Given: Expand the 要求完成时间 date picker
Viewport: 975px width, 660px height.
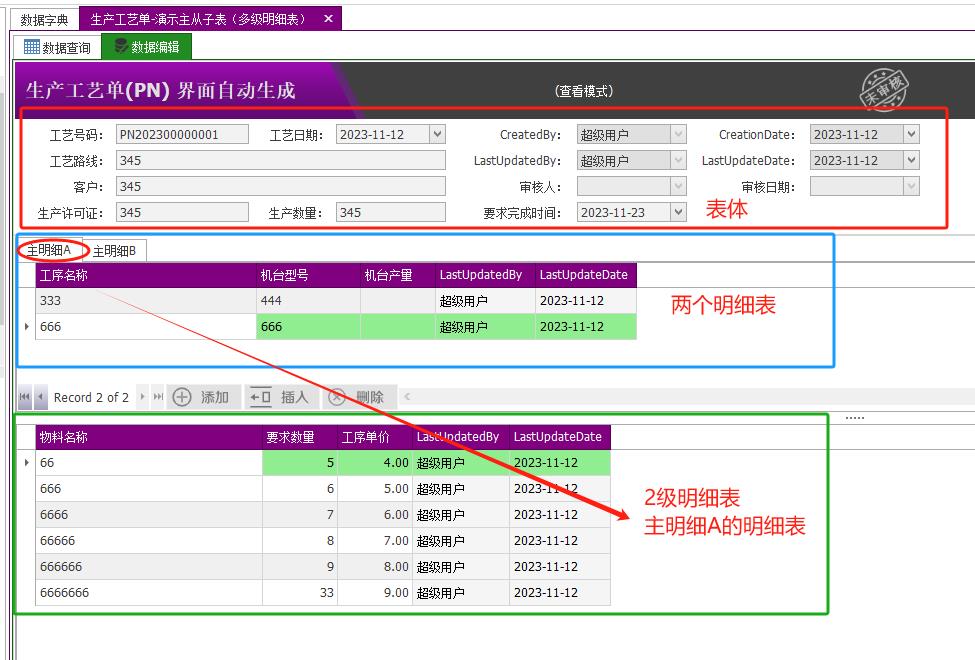Looking at the screenshot, I should coord(679,212).
